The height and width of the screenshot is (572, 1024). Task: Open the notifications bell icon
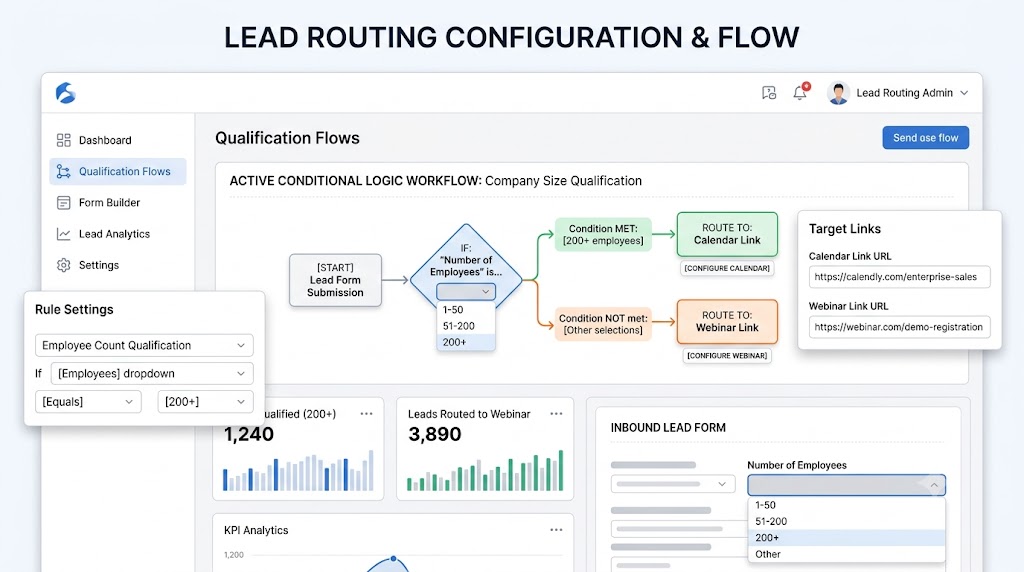pyautogui.click(x=801, y=92)
